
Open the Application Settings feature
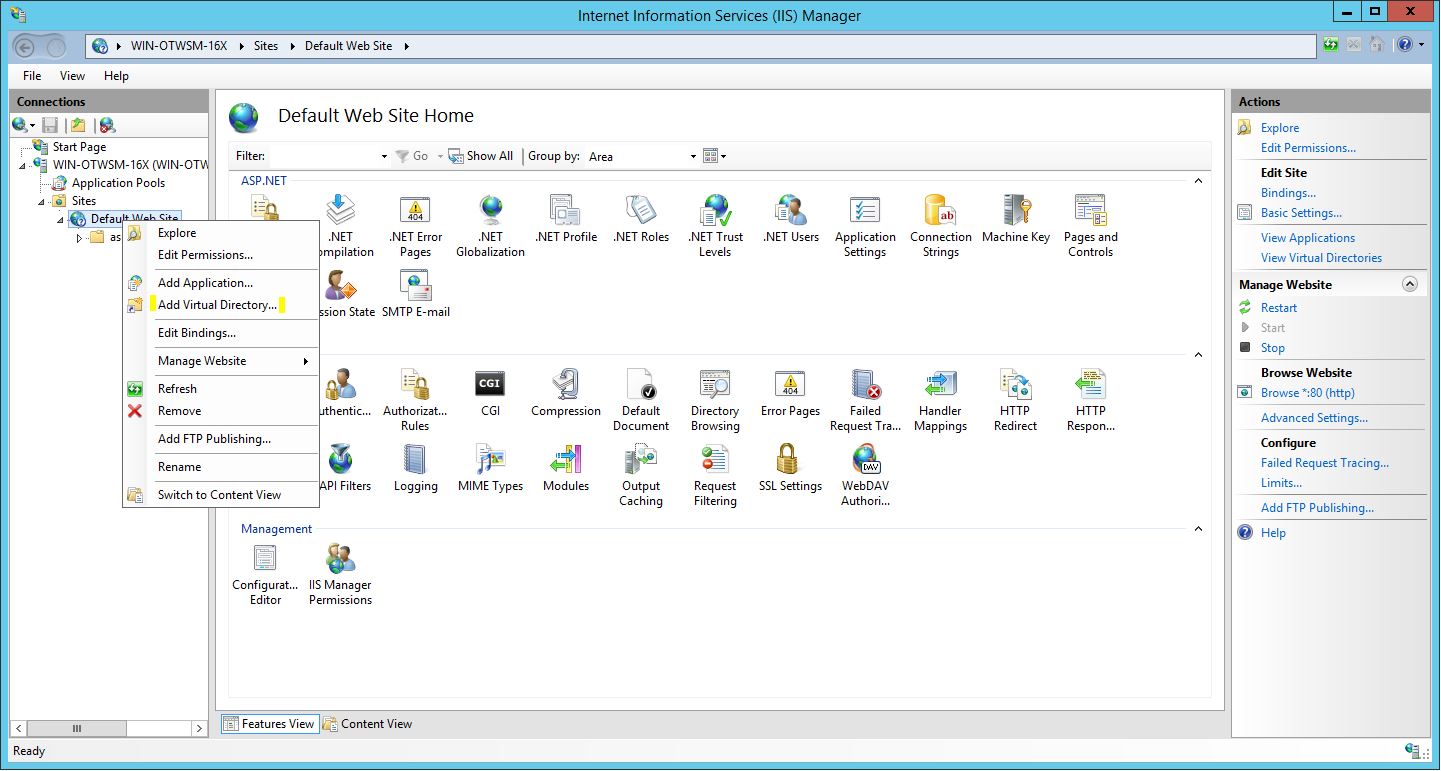click(x=865, y=226)
